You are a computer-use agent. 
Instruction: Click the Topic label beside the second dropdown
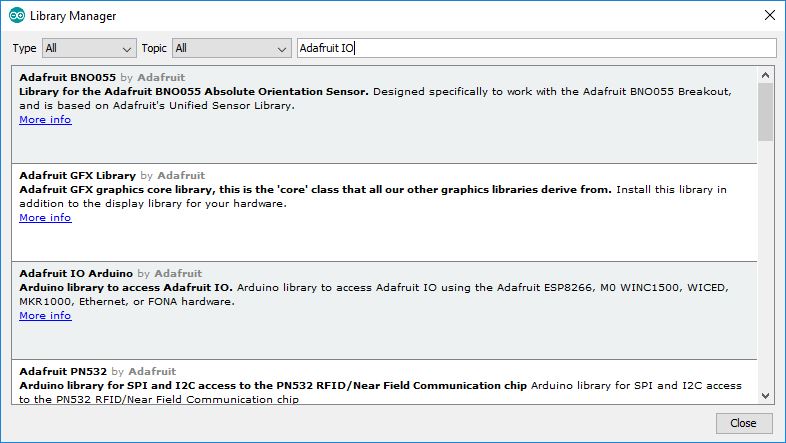[x=154, y=48]
